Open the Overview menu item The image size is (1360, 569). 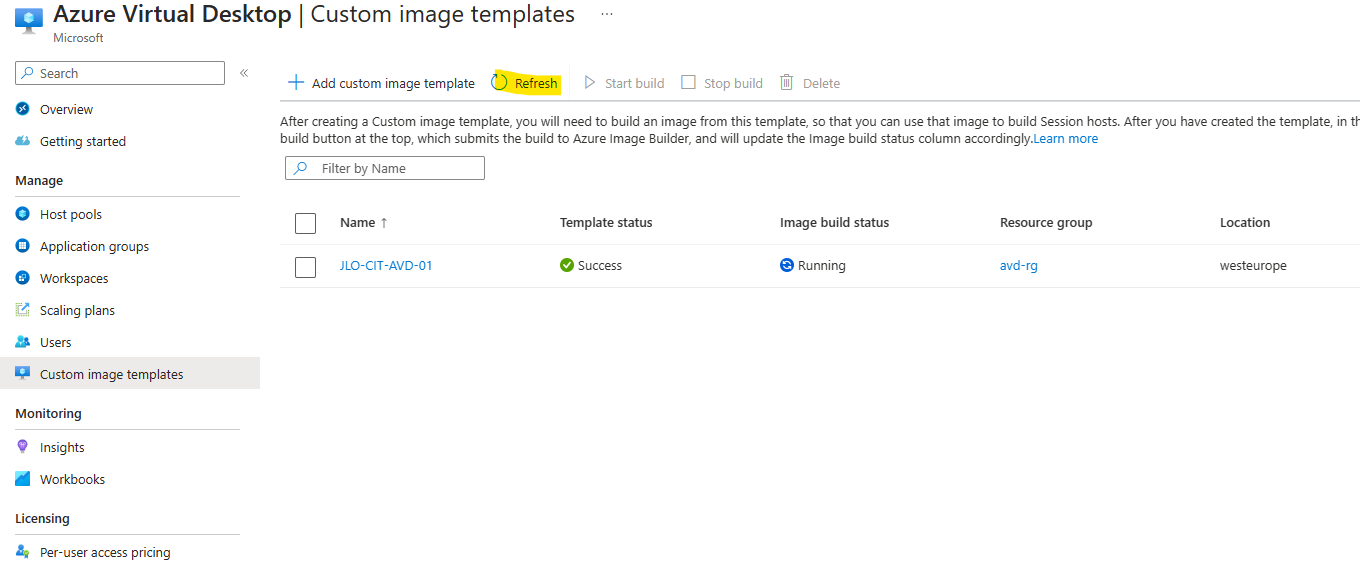[x=66, y=110]
